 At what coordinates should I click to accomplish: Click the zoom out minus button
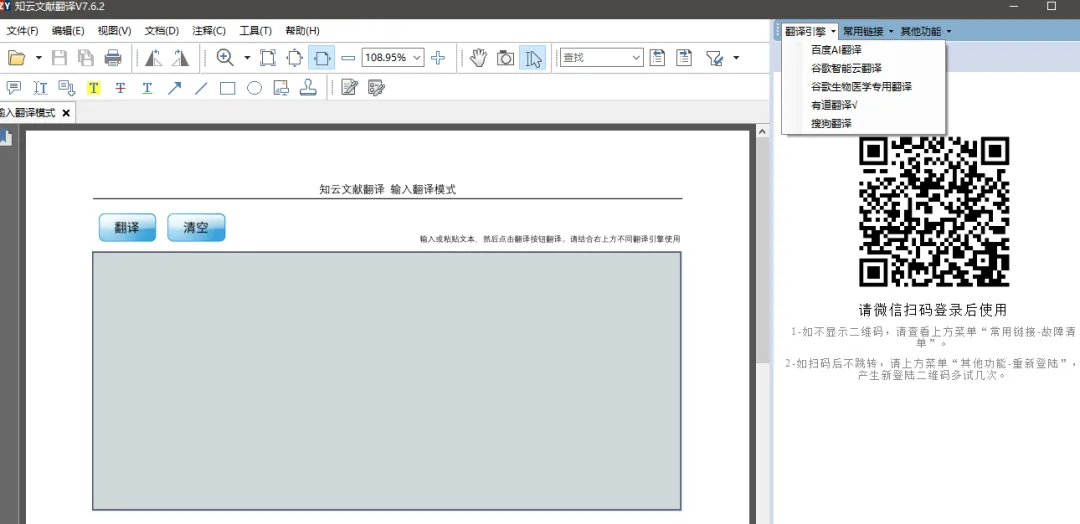349,58
